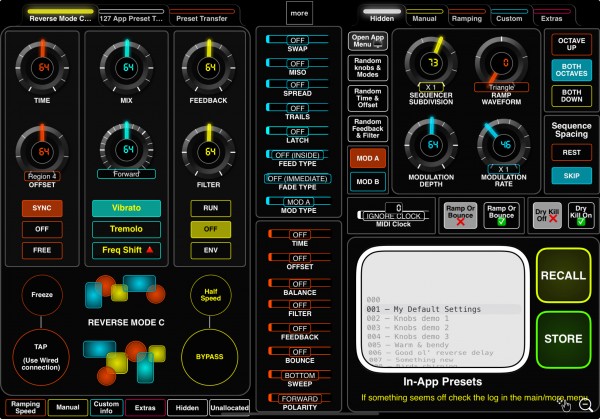The height and width of the screenshot is (419, 600).
Task: Toggle the LATCH switch
Action: click(x=297, y=132)
